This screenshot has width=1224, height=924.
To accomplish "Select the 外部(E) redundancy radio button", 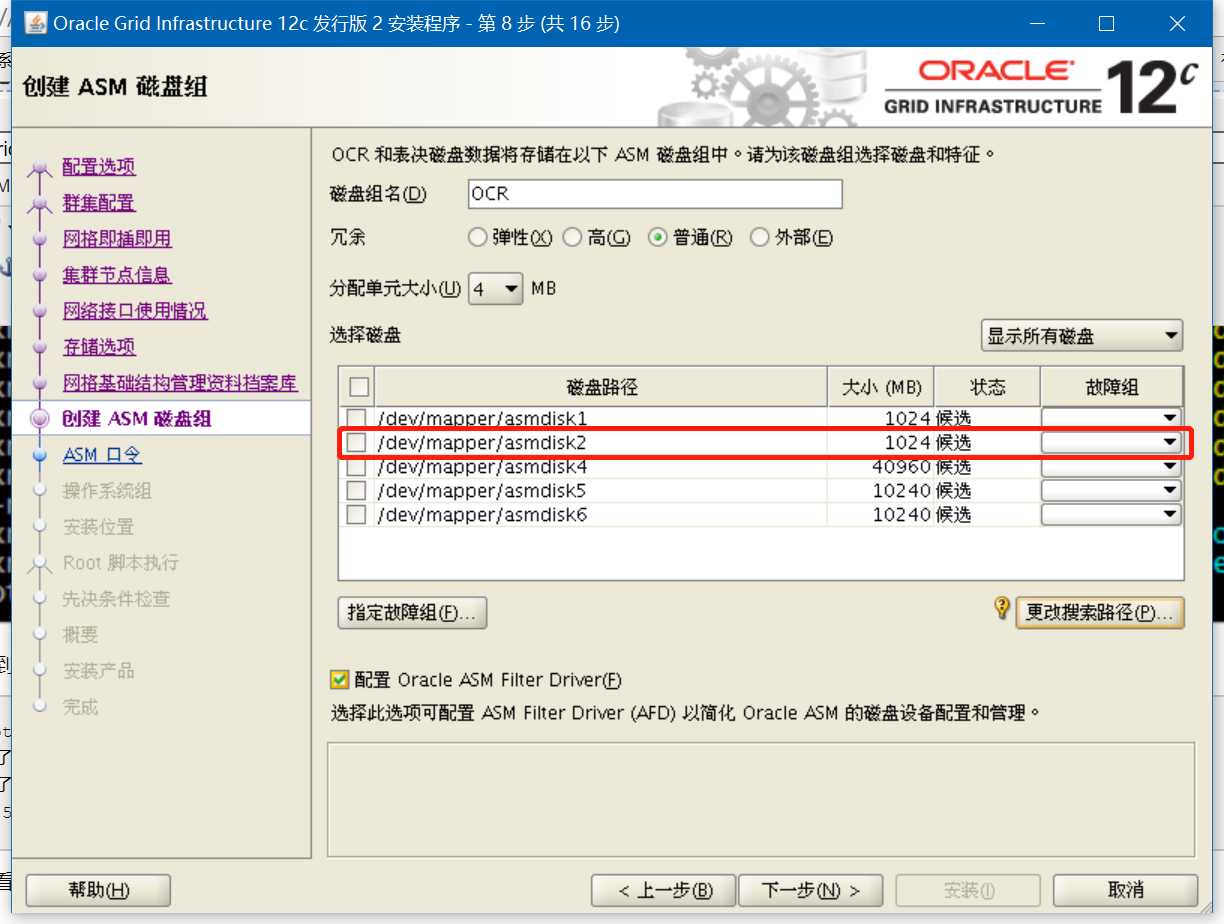I will [x=759, y=237].
